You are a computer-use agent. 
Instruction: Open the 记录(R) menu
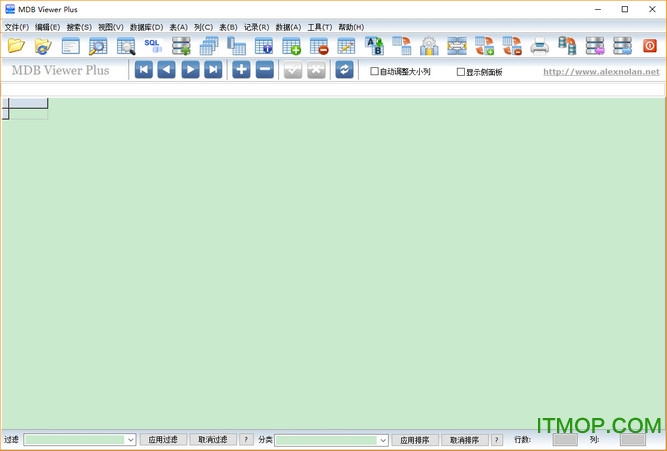tap(257, 27)
